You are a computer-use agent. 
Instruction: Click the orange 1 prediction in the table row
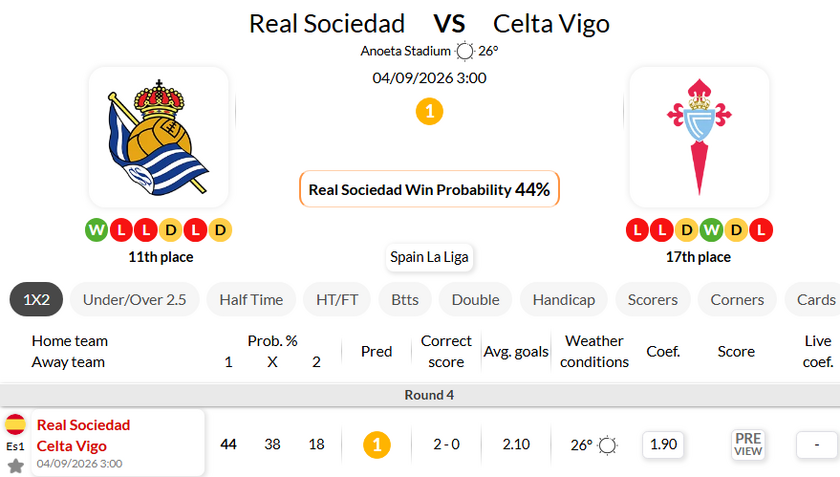(377, 445)
